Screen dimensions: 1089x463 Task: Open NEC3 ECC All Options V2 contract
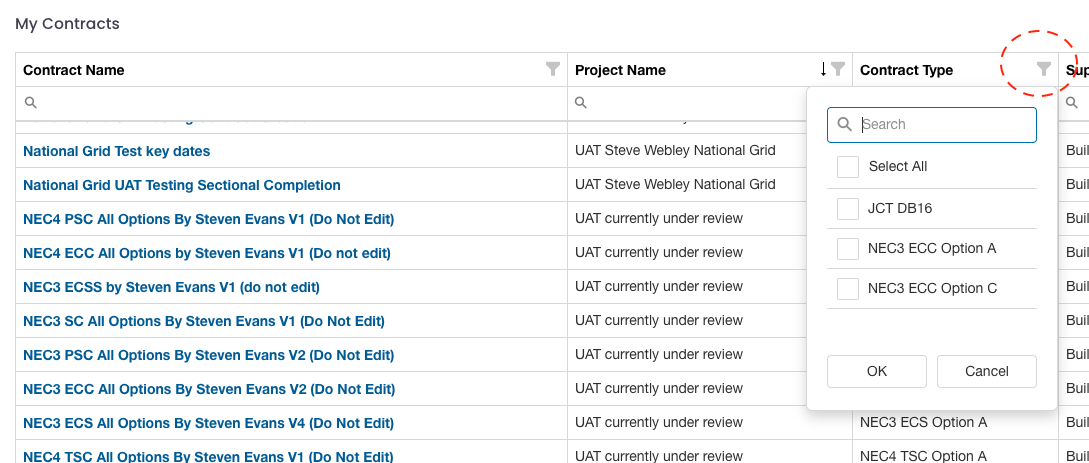point(209,389)
